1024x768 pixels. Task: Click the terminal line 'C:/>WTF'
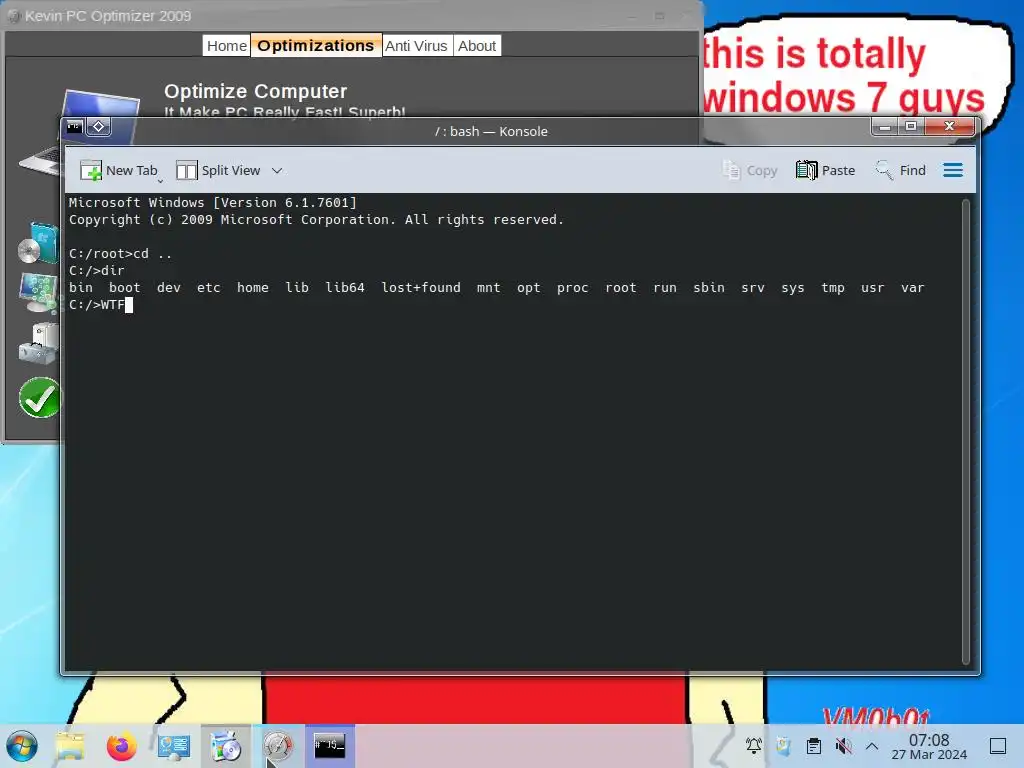[x=97, y=304]
